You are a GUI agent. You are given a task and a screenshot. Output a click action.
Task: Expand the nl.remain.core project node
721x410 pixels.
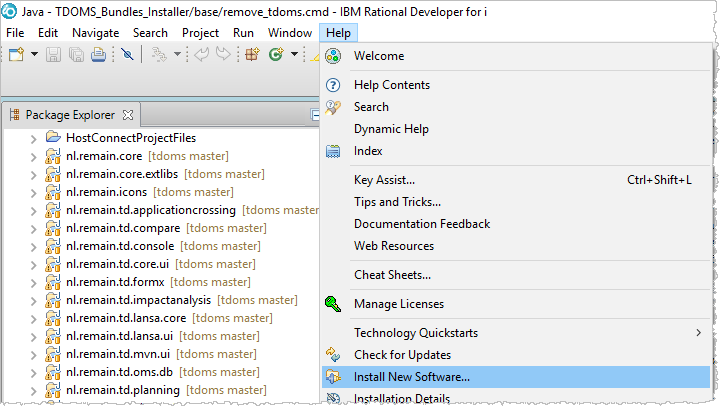33,156
